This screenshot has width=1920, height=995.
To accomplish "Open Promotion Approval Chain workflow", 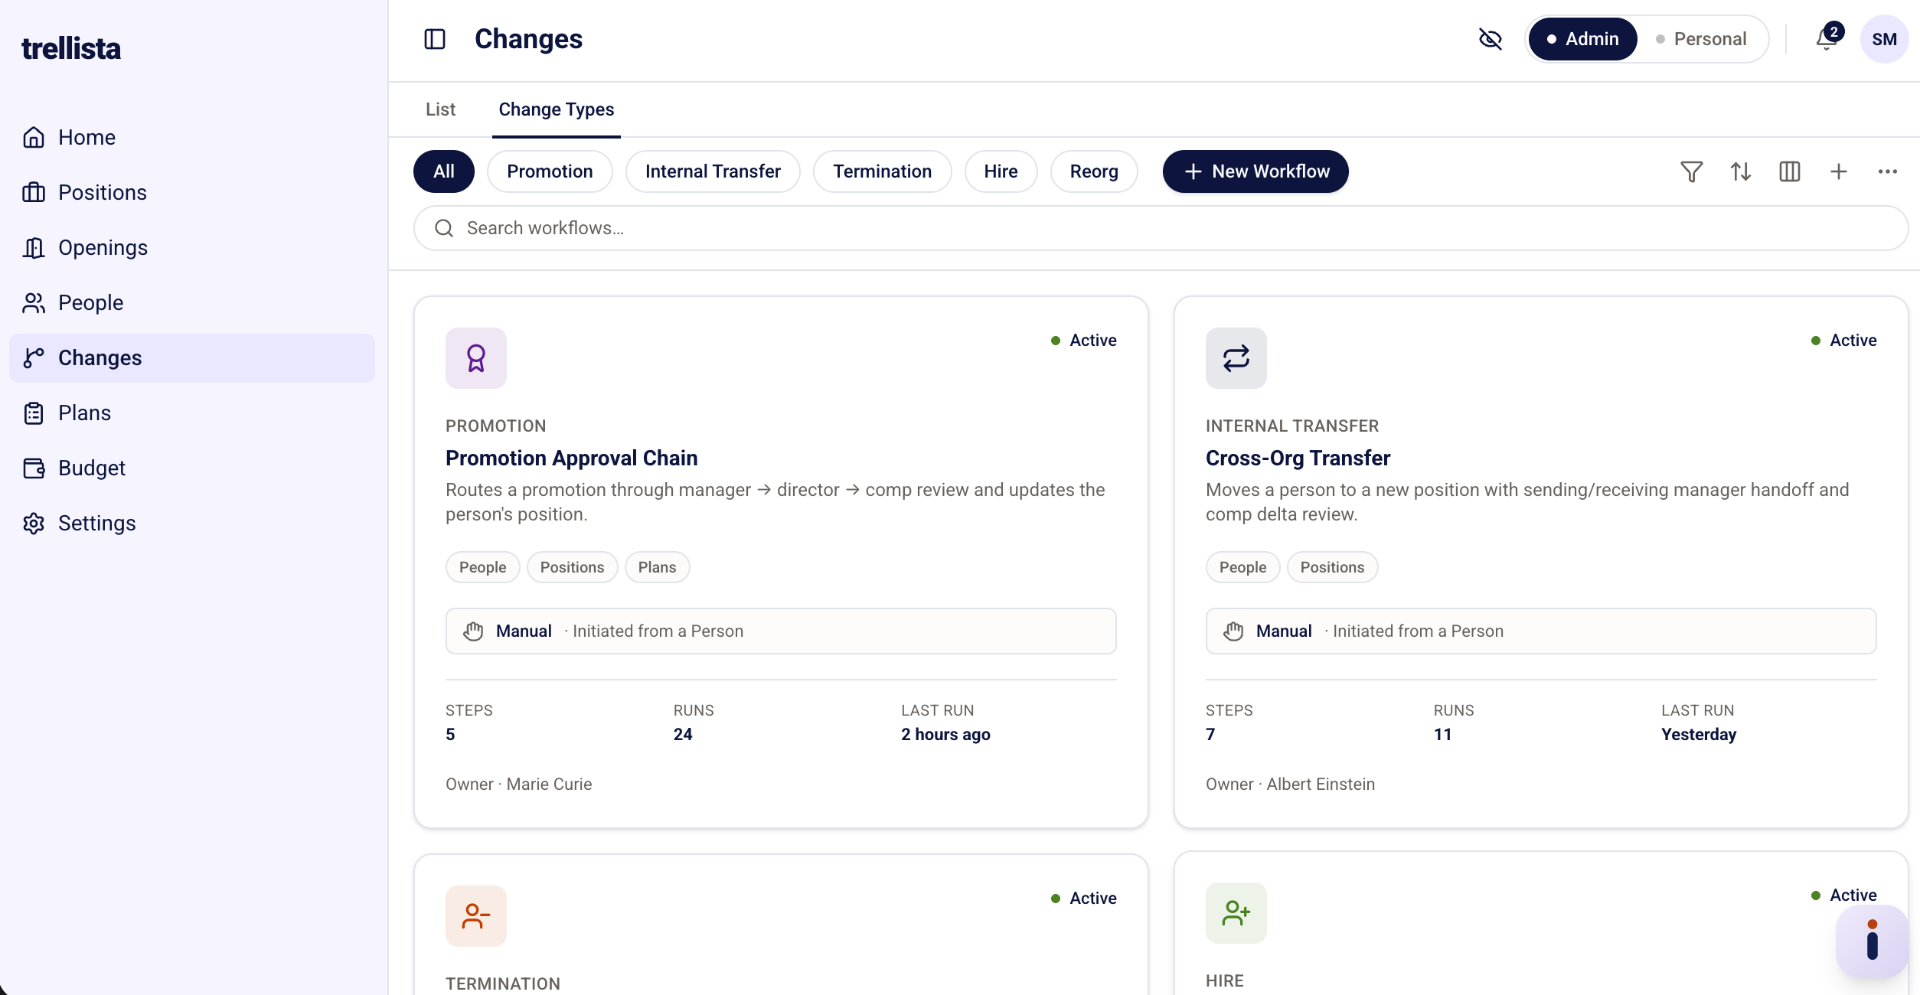I will [x=572, y=458].
